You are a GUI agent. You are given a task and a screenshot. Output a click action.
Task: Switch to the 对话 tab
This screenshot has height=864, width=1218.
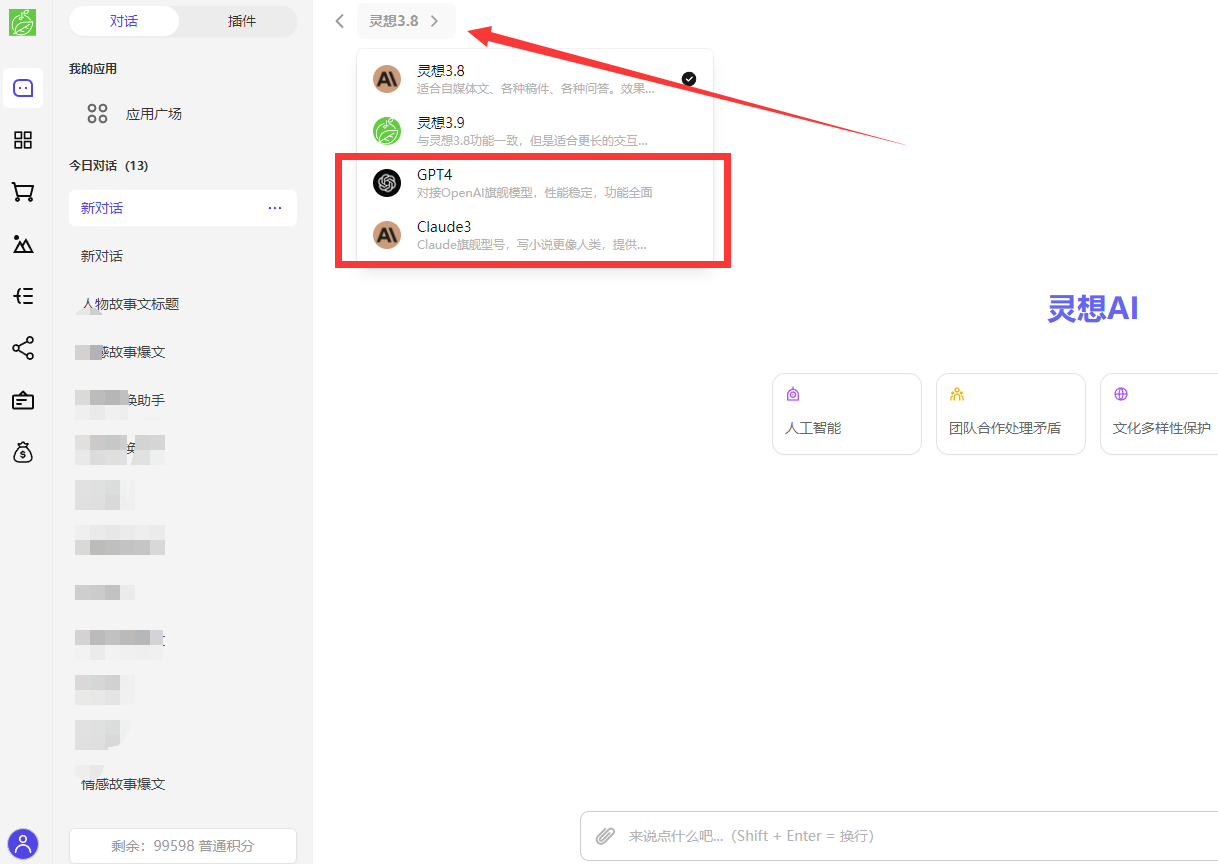(124, 21)
